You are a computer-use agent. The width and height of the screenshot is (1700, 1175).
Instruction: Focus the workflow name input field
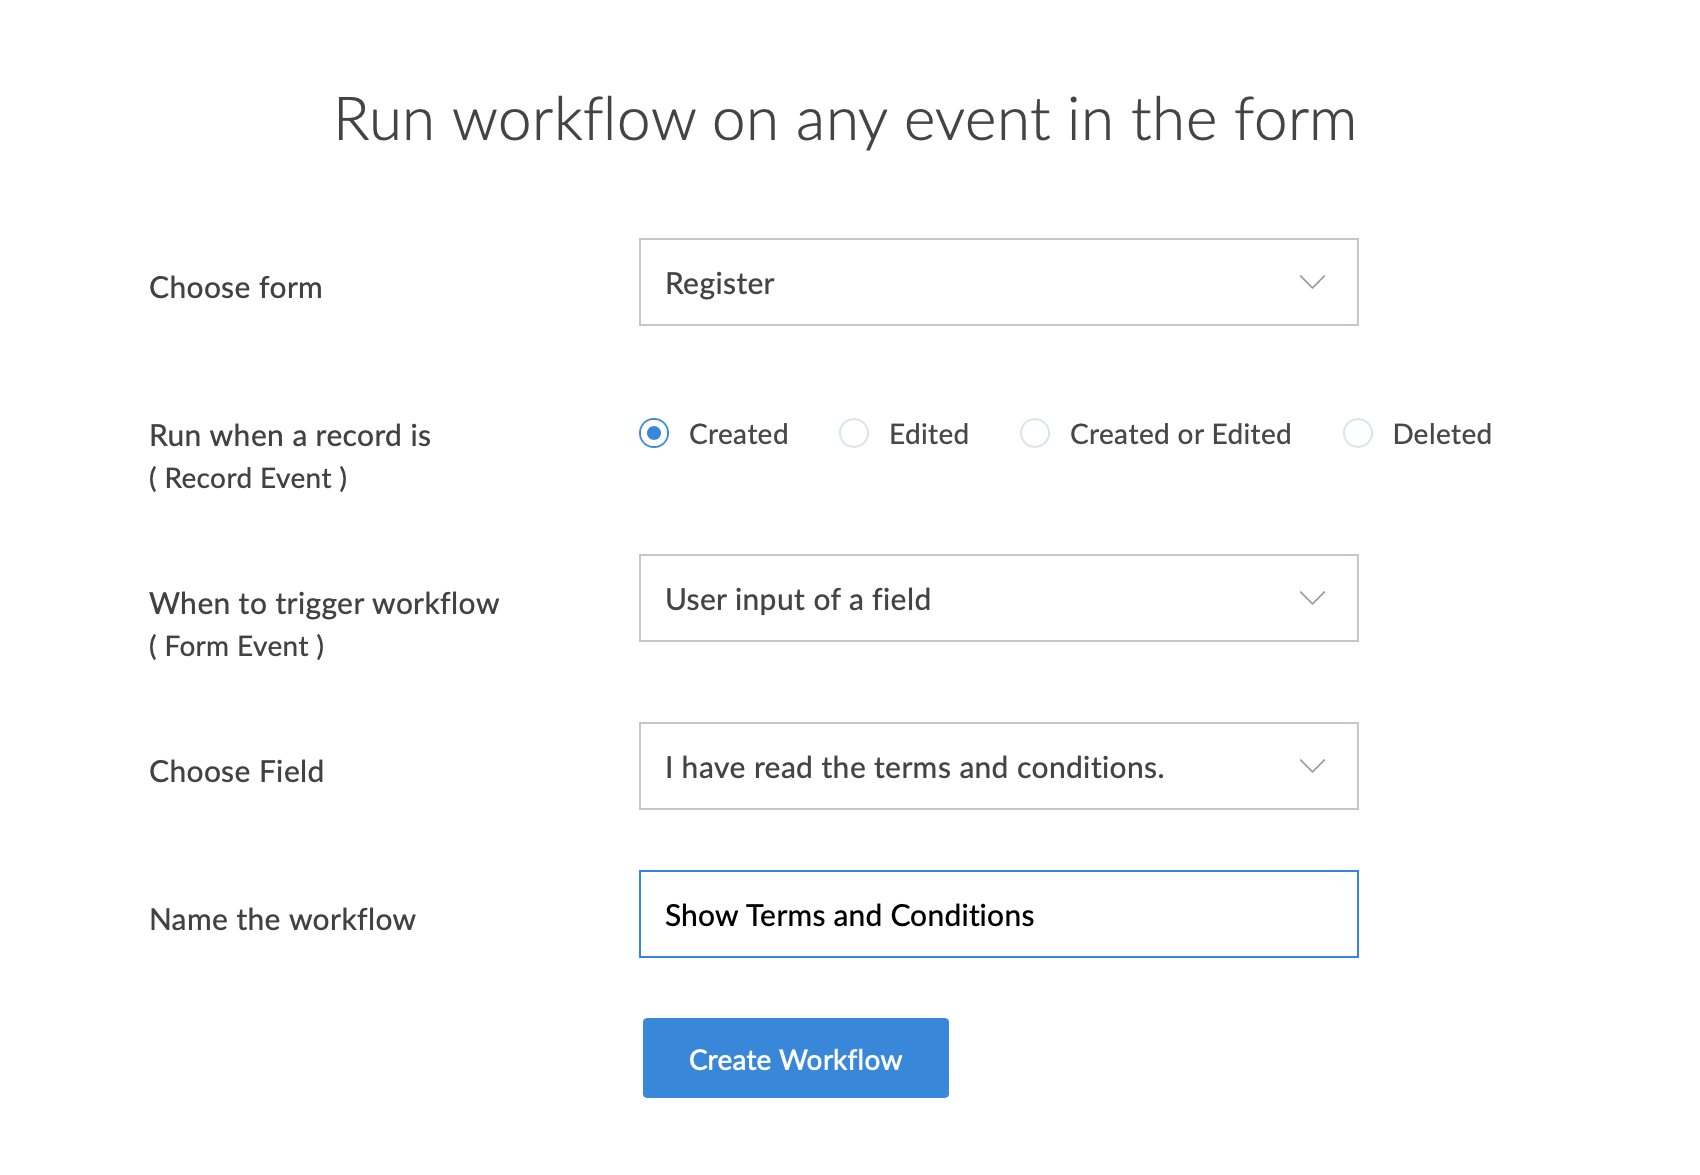(x=998, y=914)
